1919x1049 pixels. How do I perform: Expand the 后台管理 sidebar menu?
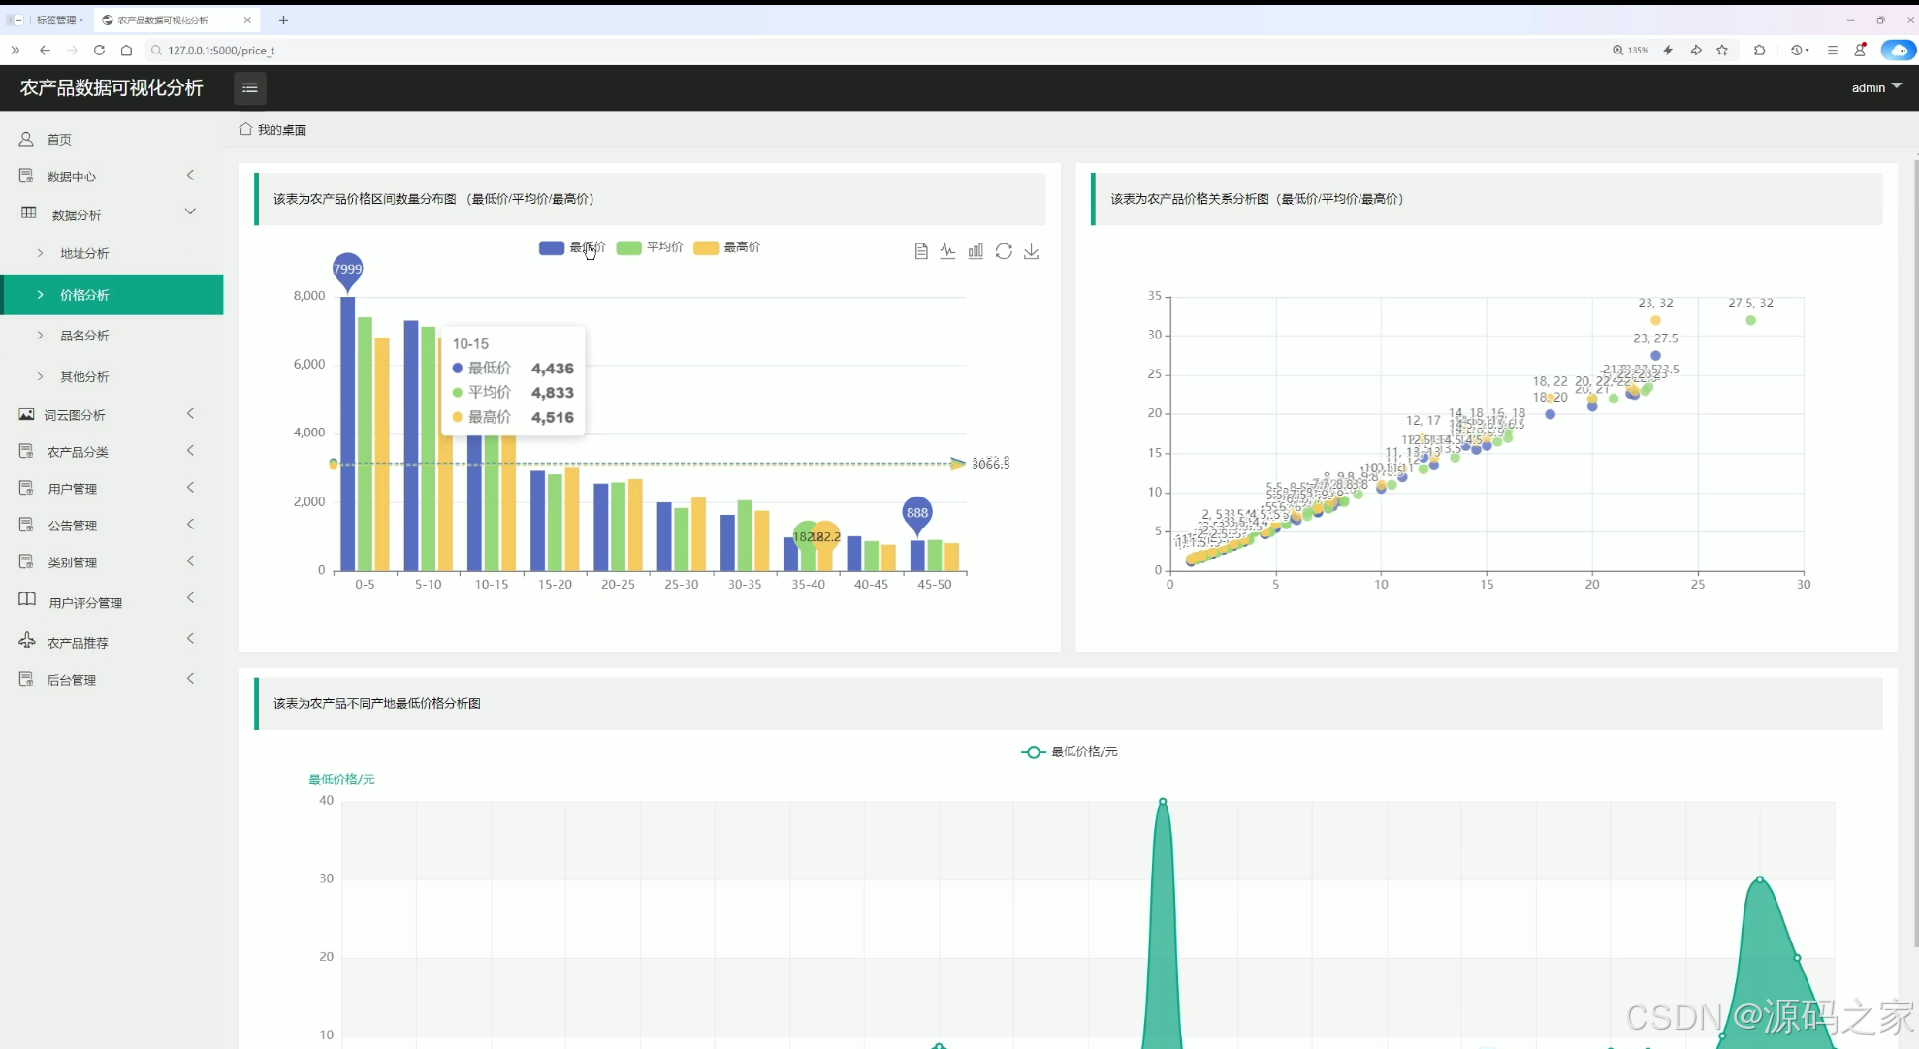click(x=111, y=680)
